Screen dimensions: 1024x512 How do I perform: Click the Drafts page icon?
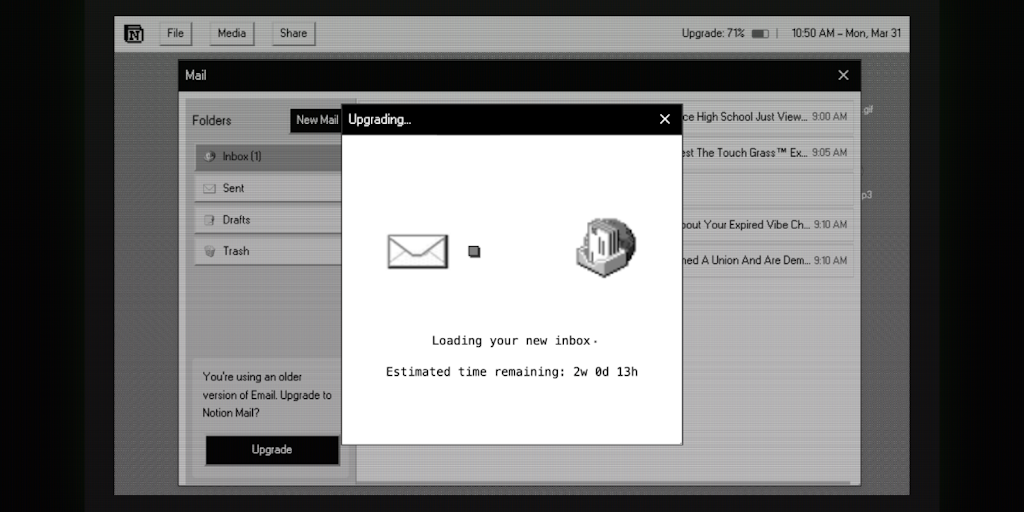click(x=209, y=220)
